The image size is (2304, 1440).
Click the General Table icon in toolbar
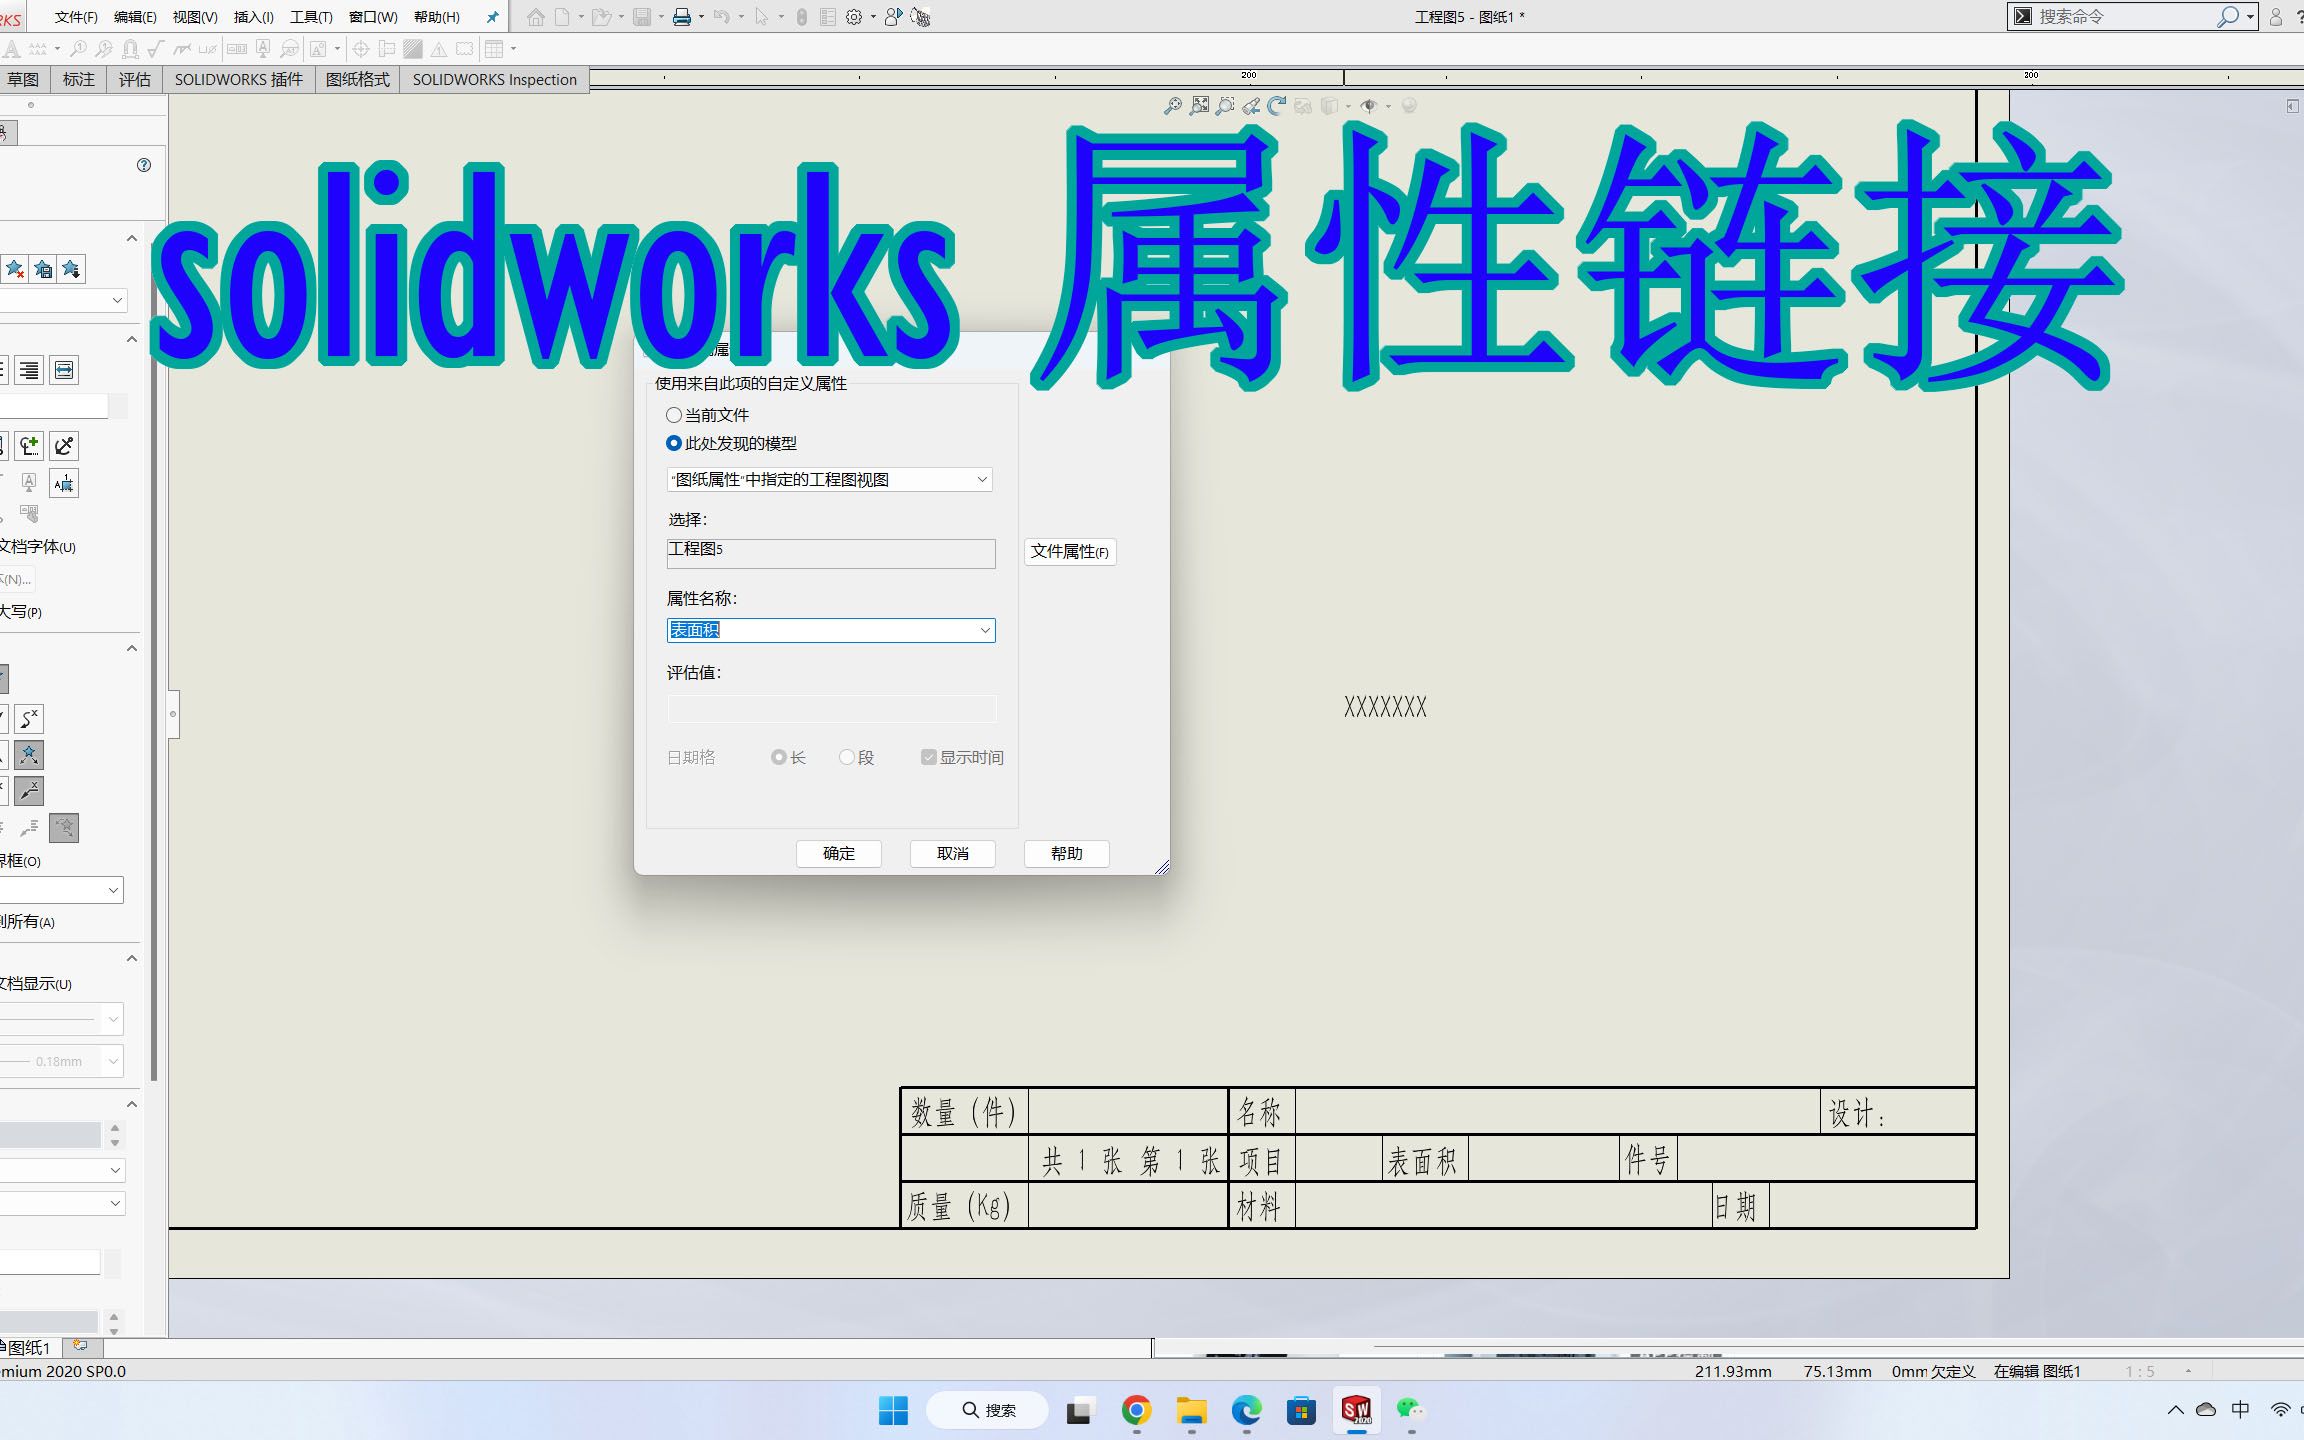493,49
